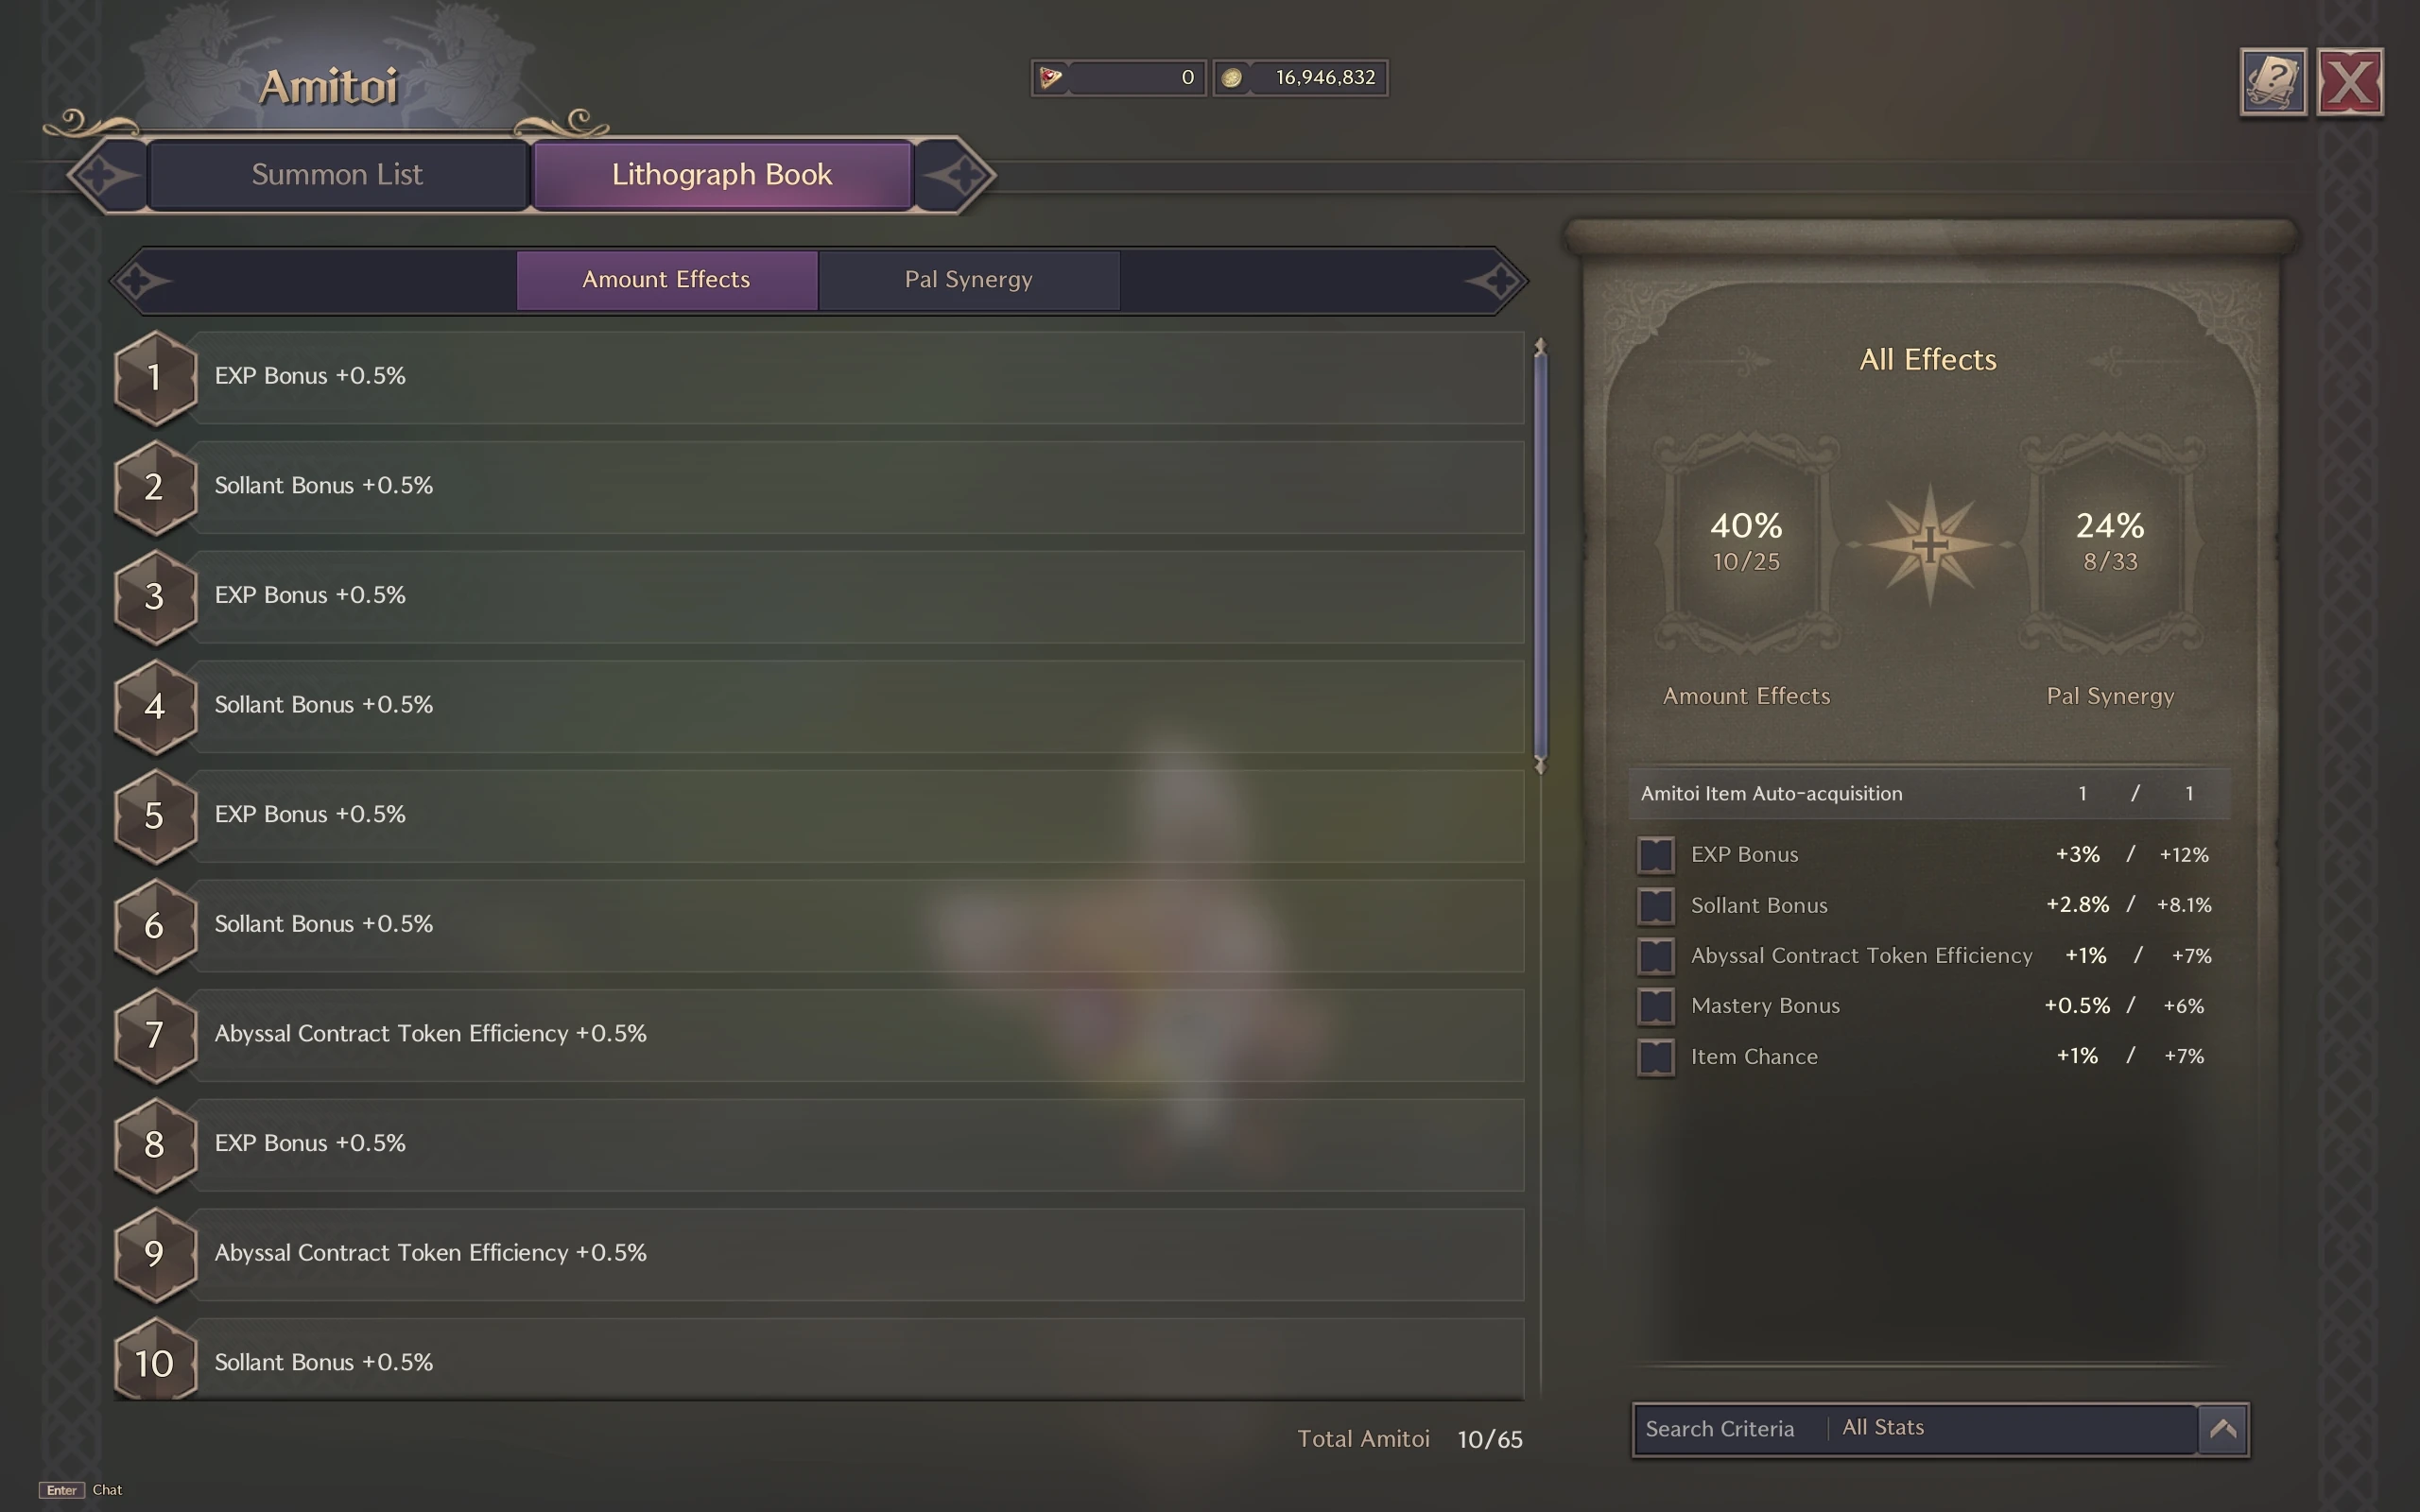Enable the Item Chance checkbox
The image size is (2420, 1512).
tap(1656, 1057)
